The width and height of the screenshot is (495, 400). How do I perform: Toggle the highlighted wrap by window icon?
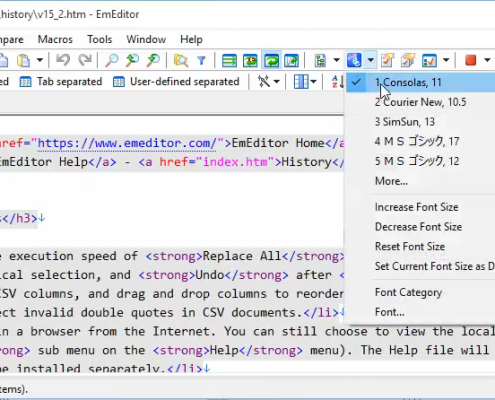coord(271,61)
